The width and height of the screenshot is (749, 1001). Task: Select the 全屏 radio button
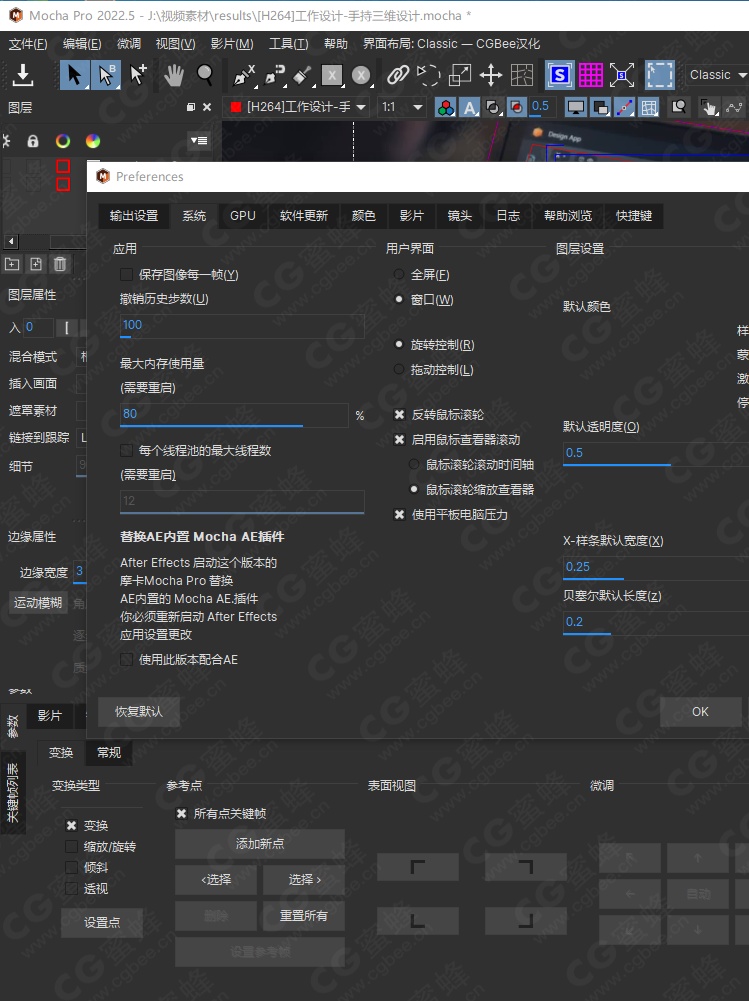click(399, 275)
